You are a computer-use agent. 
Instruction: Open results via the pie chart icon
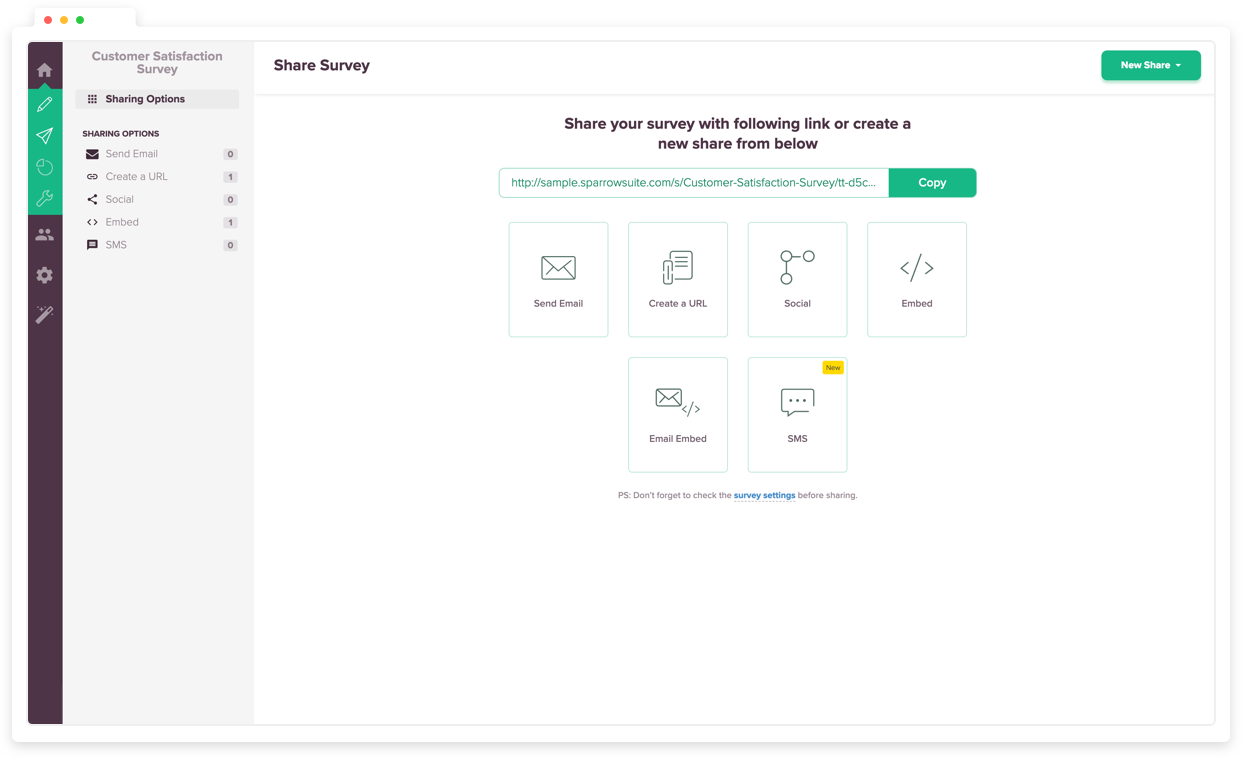[x=44, y=167]
